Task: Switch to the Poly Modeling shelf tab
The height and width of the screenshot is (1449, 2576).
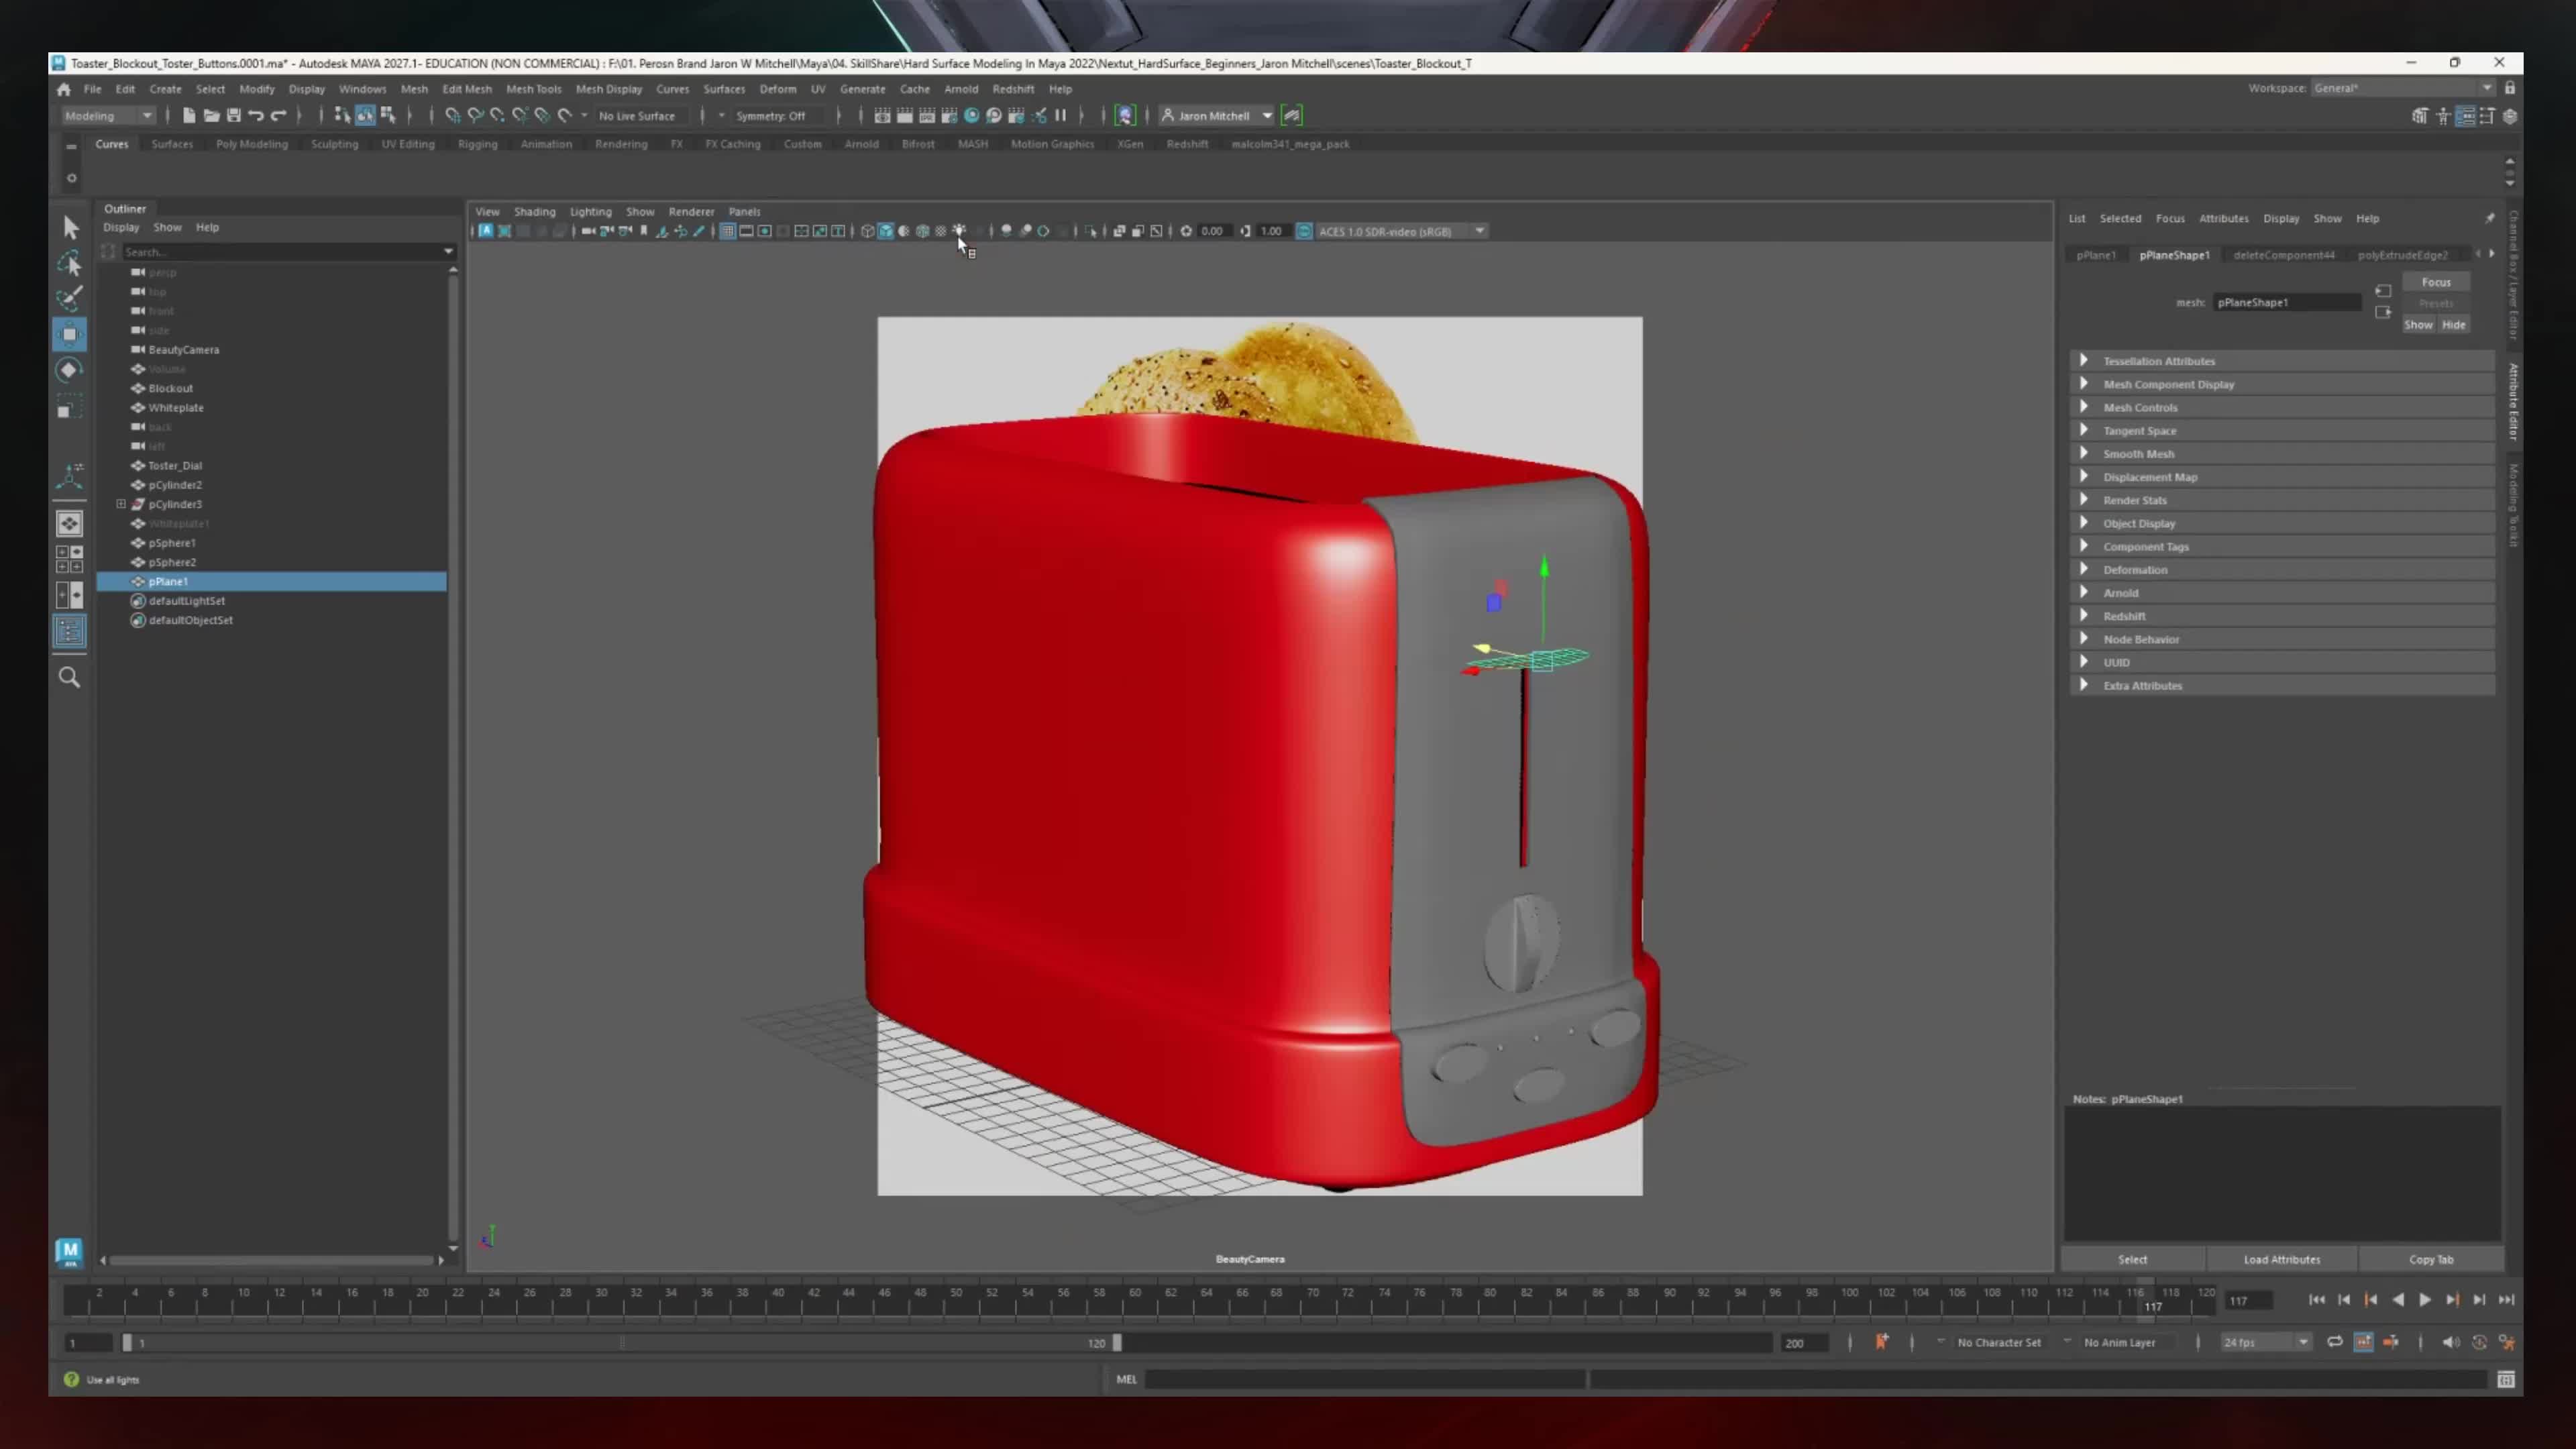Action: [251, 144]
